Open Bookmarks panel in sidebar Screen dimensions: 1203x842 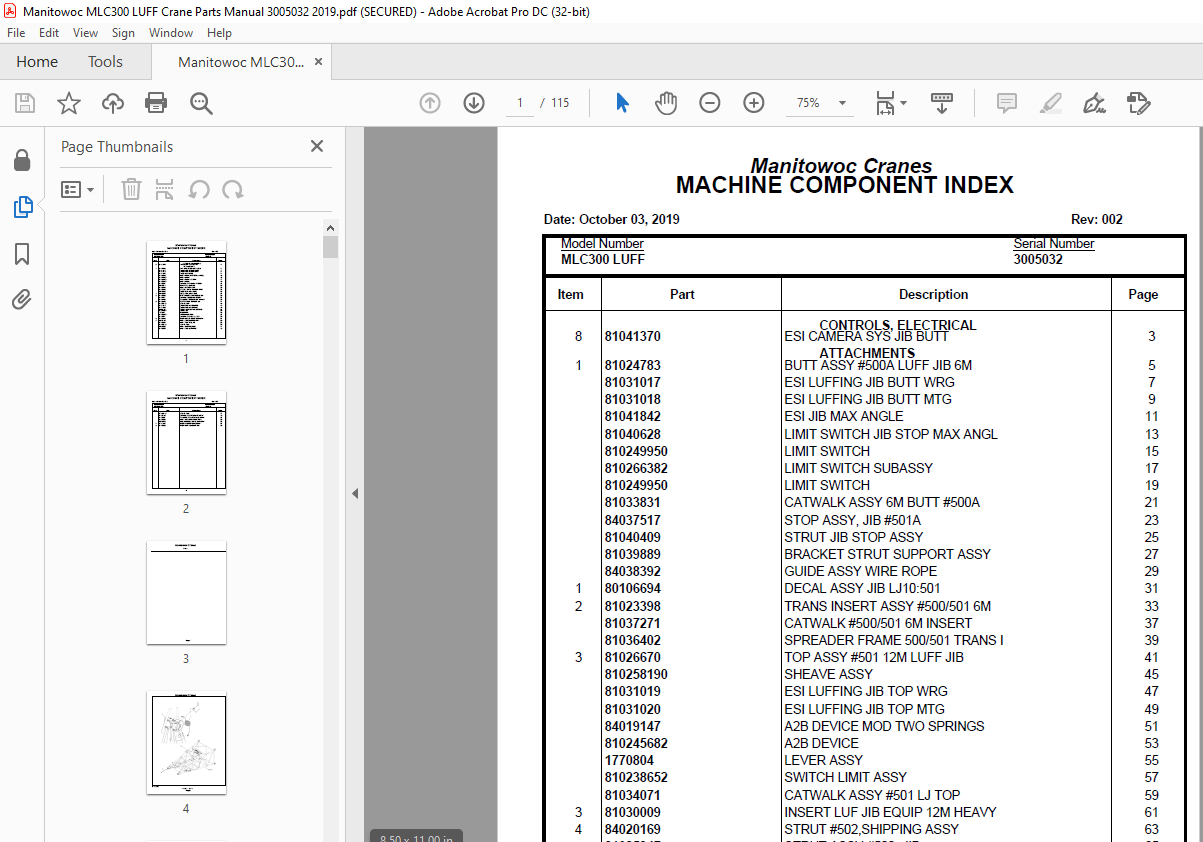click(22, 254)
